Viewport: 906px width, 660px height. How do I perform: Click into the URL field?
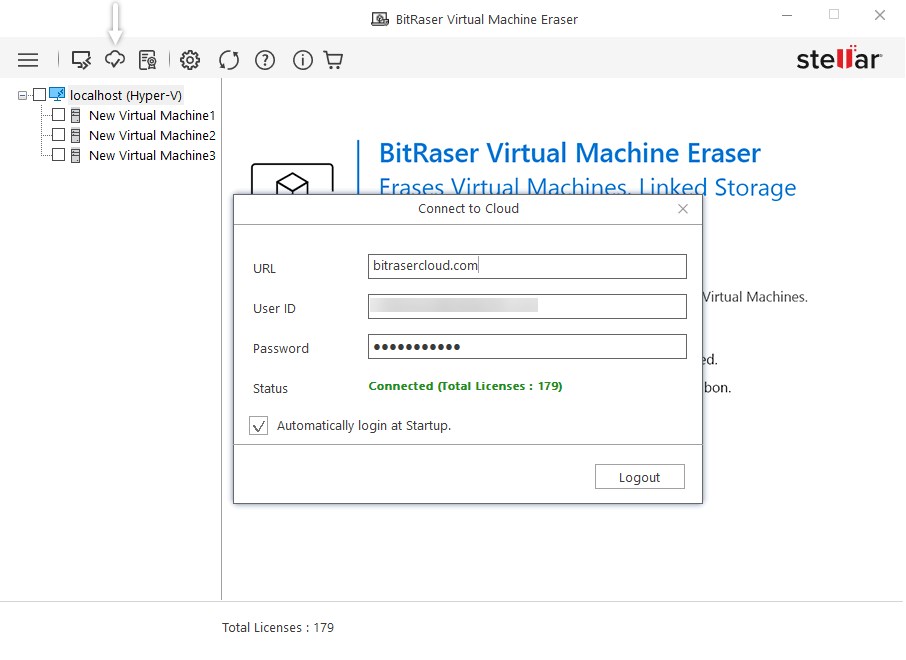tap(527, 266)
